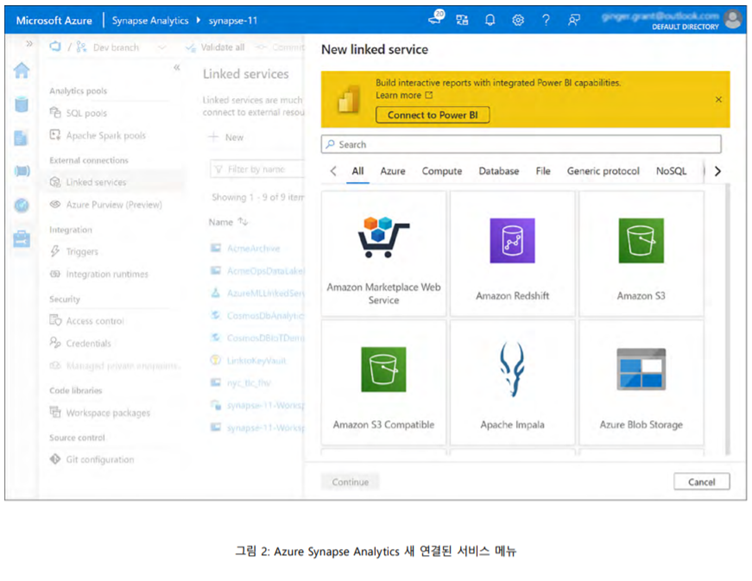Focus the Filter by name field
The height and width of the screenshot is (581, 752).
click(x=257, y=169)
